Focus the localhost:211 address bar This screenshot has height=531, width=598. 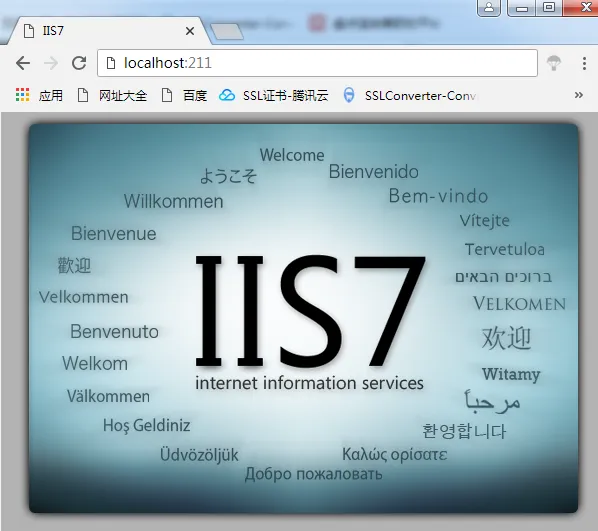click(317, 63)
